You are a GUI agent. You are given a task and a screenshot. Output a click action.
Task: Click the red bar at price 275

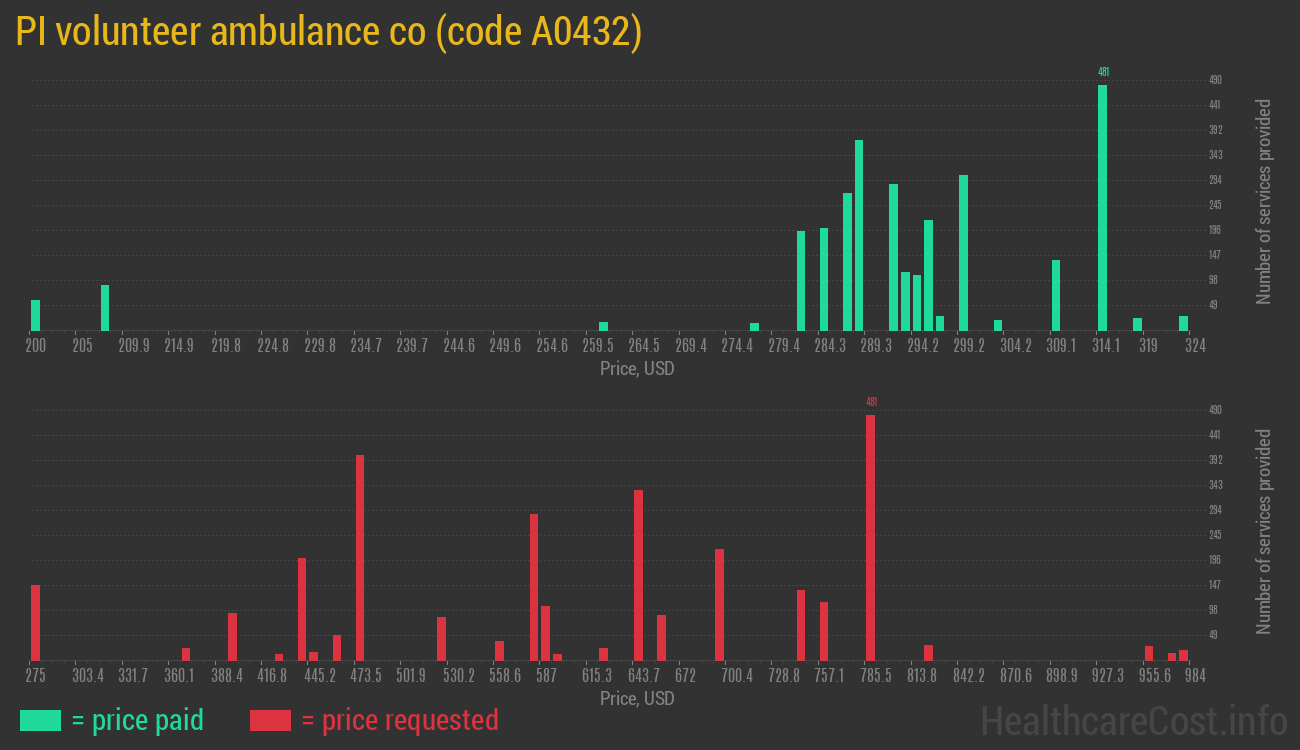tap(36, 622)
